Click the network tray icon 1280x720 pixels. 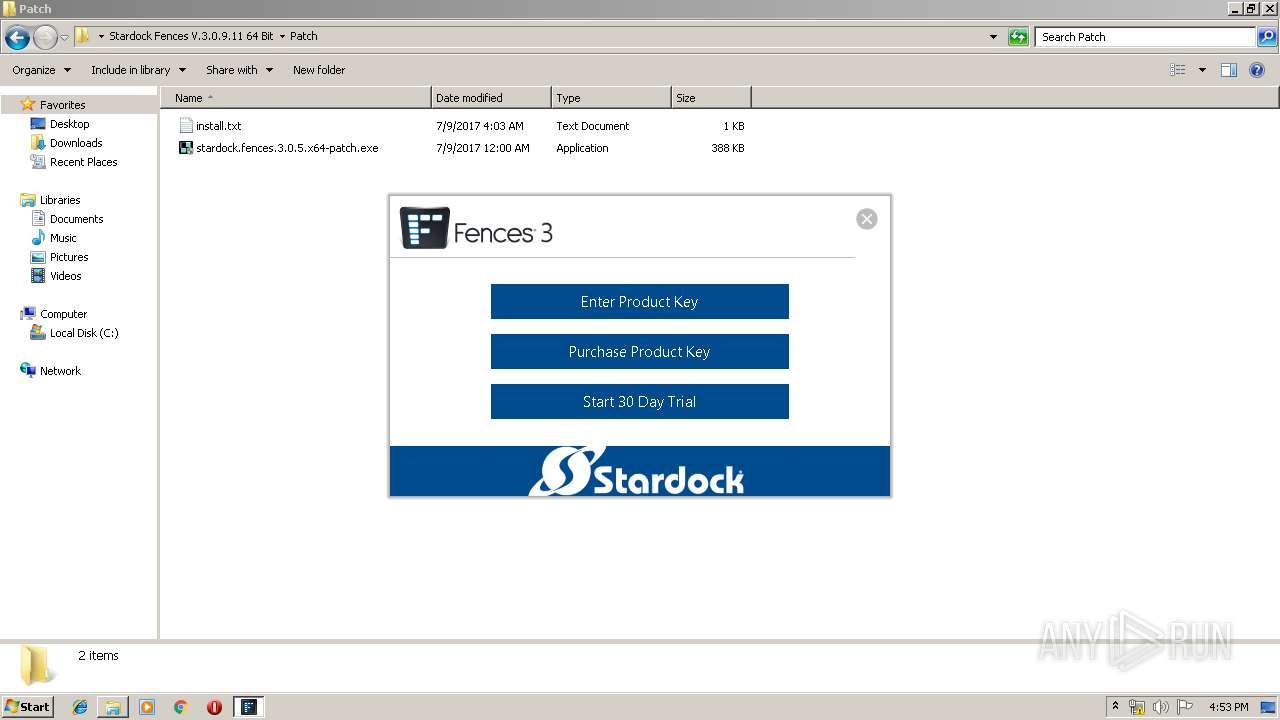coord(1137,707)
